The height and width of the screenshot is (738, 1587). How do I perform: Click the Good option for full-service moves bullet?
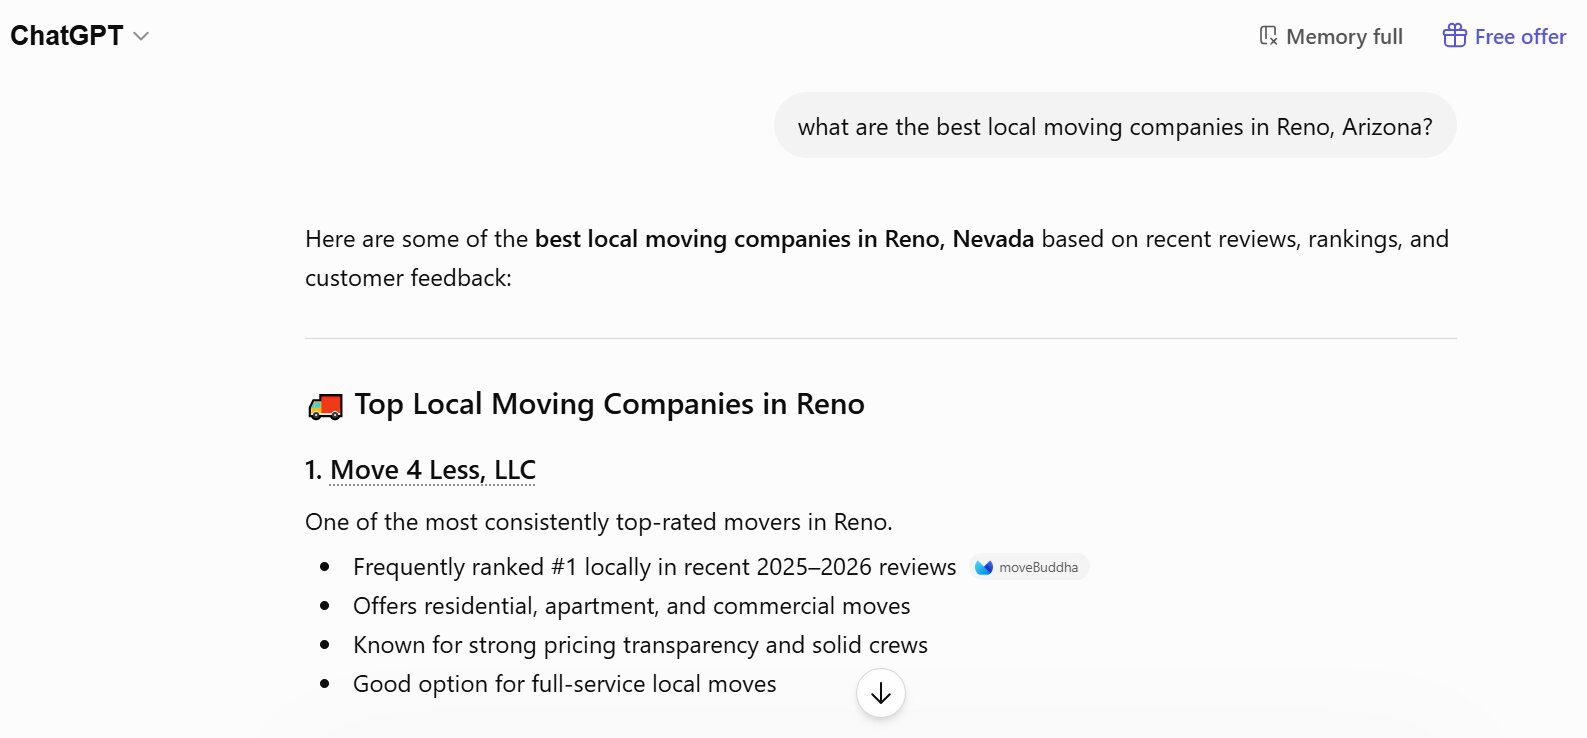tap(565, 684)
